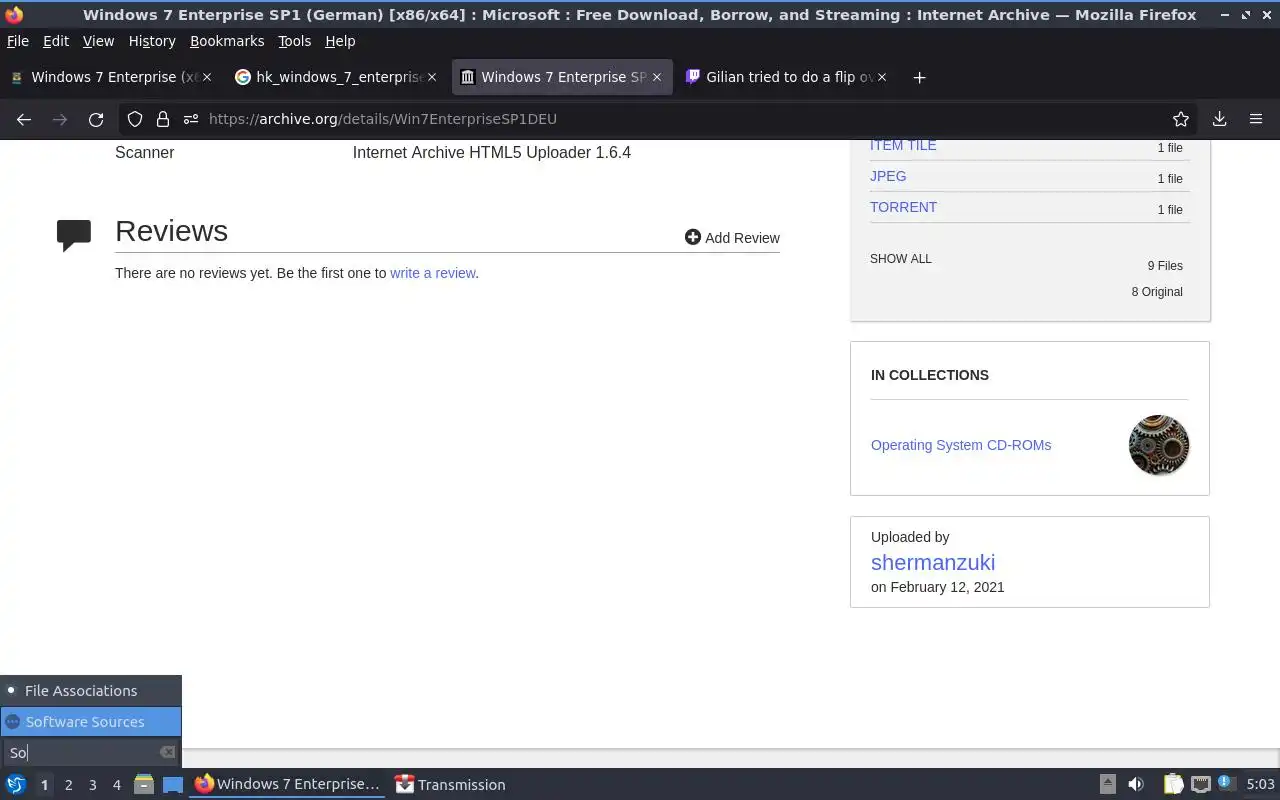Viewport: 1280px width, 800px height.
Task: Click the show desktop panel icon
Action: 172,785
